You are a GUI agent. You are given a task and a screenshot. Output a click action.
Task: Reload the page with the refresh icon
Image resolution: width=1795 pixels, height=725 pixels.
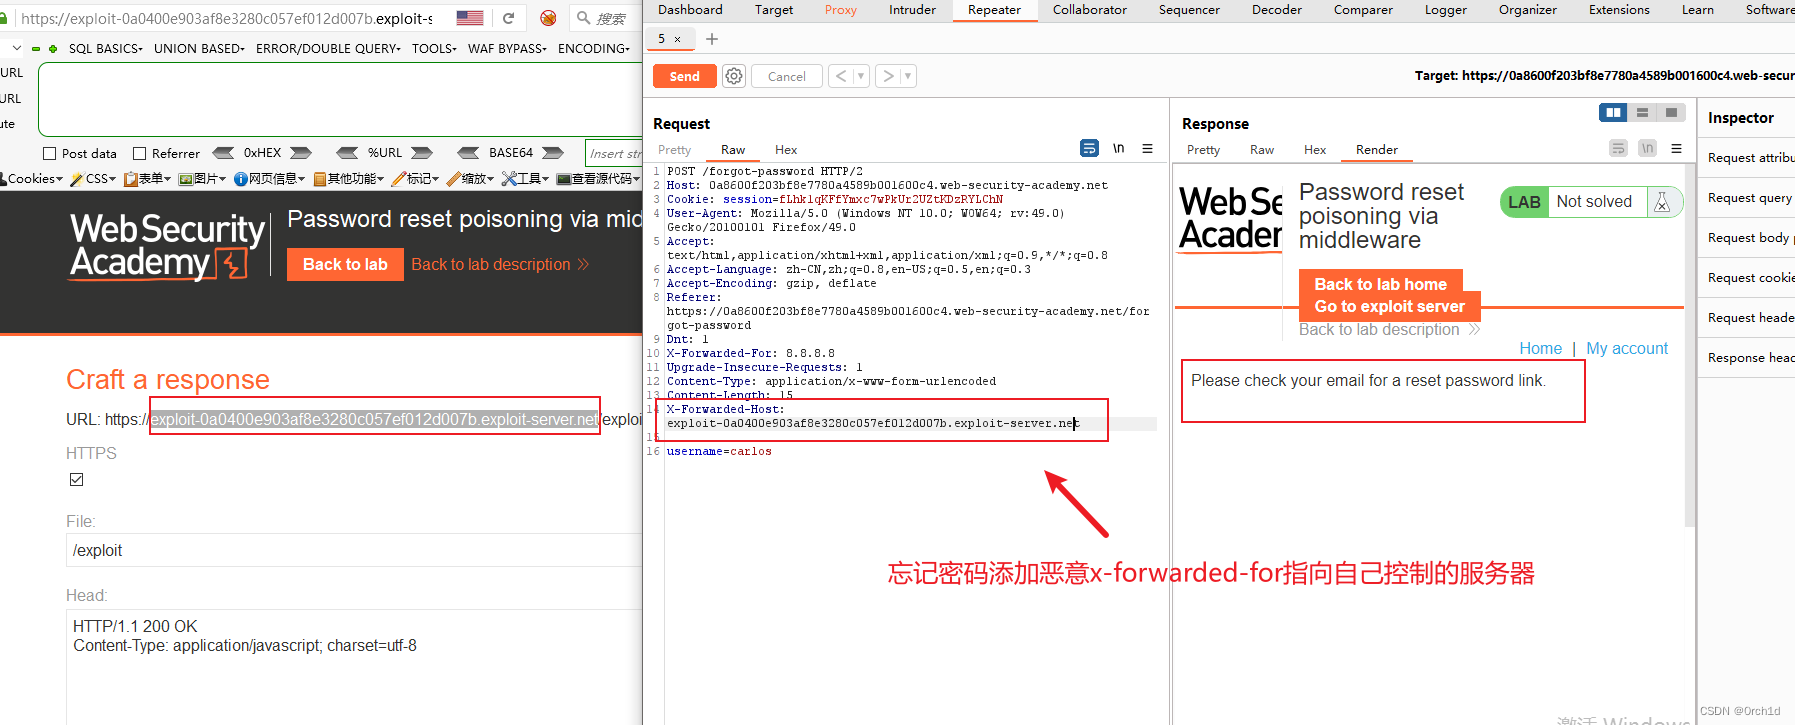point(508,18)
